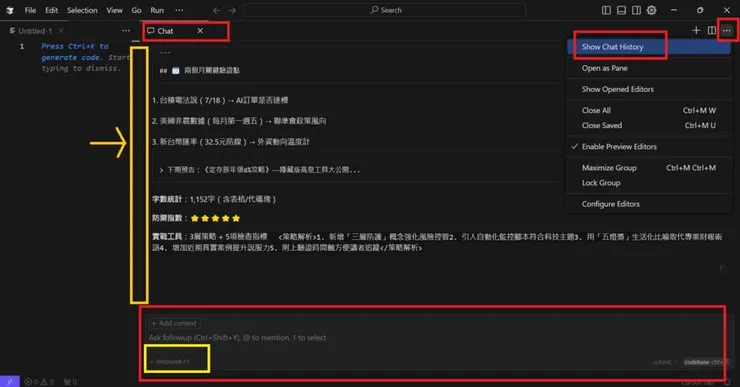Split the chat editor with the split icon
Screen dimensions: 740x387
(x=712, y=31)
